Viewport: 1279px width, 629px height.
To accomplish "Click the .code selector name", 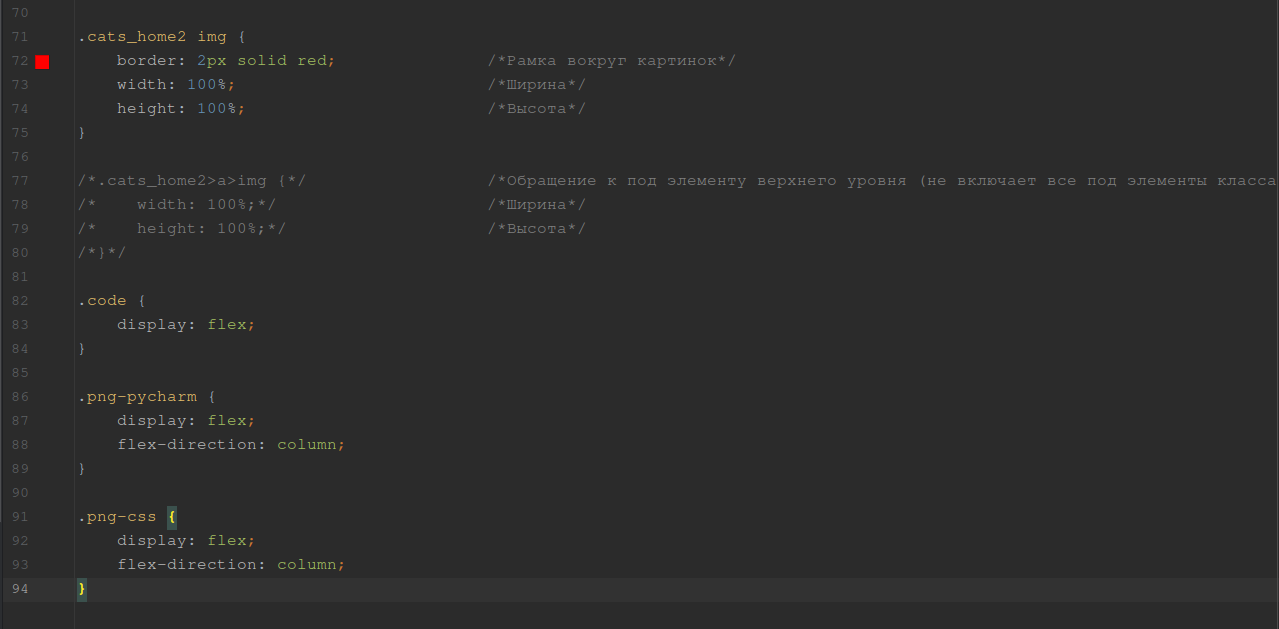I will [x=102, y=301].
